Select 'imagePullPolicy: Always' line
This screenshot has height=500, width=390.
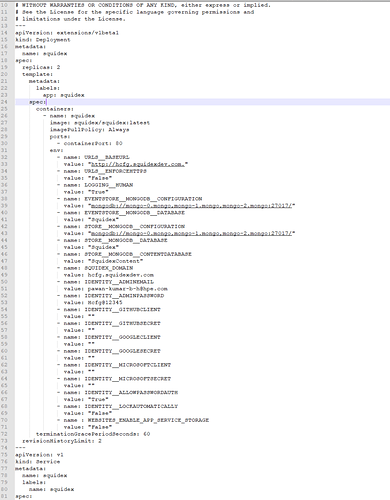click(90, 130)
